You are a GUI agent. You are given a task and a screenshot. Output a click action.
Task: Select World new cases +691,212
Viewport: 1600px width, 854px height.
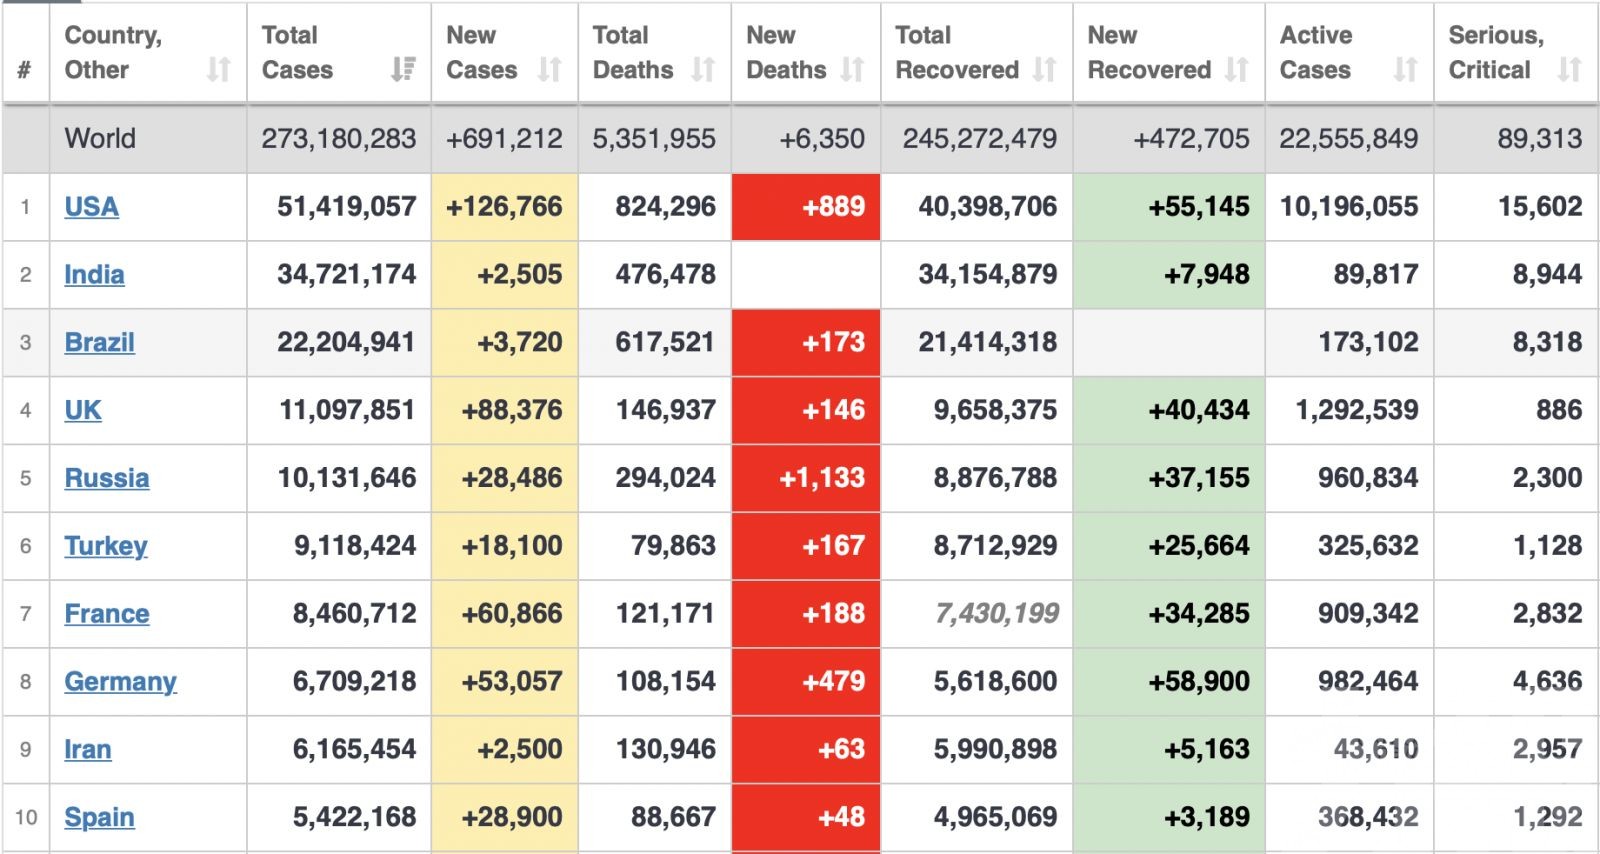click(x=505, y=138)
